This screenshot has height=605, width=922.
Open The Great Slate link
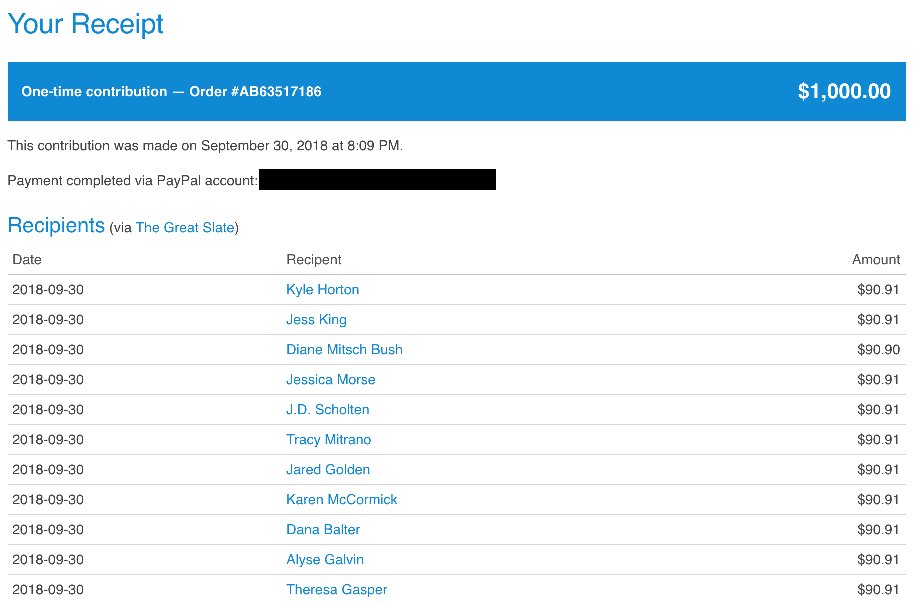[185, 228]
